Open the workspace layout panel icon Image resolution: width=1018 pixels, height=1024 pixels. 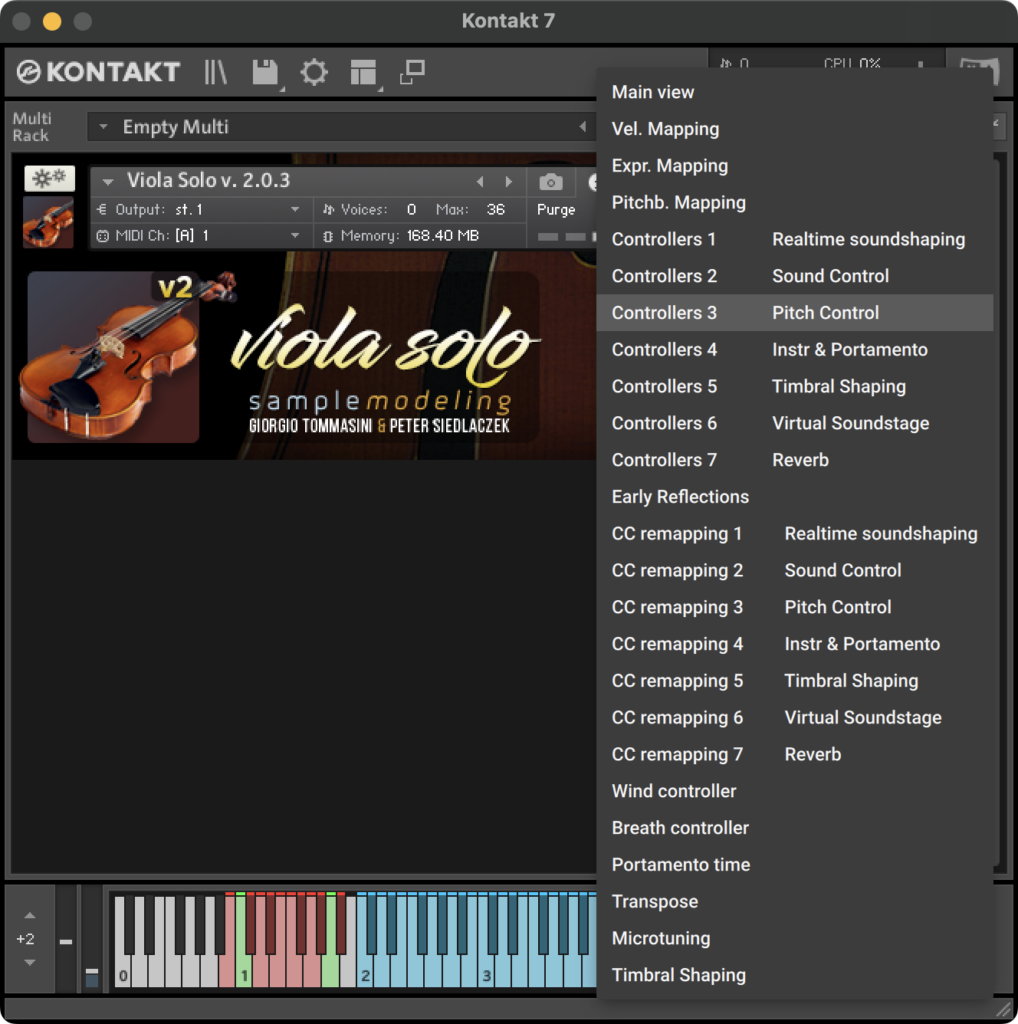[363, 72]
